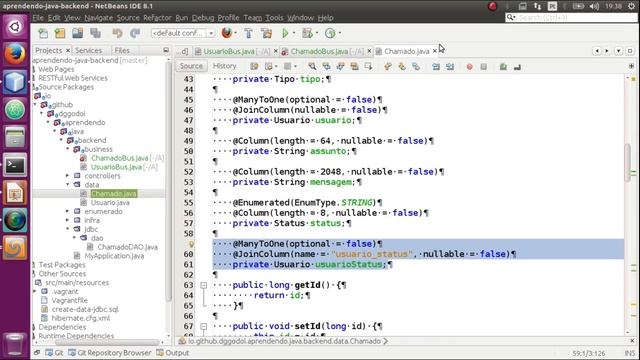Open the Debug Project dropdown arrow

[317, 33]
